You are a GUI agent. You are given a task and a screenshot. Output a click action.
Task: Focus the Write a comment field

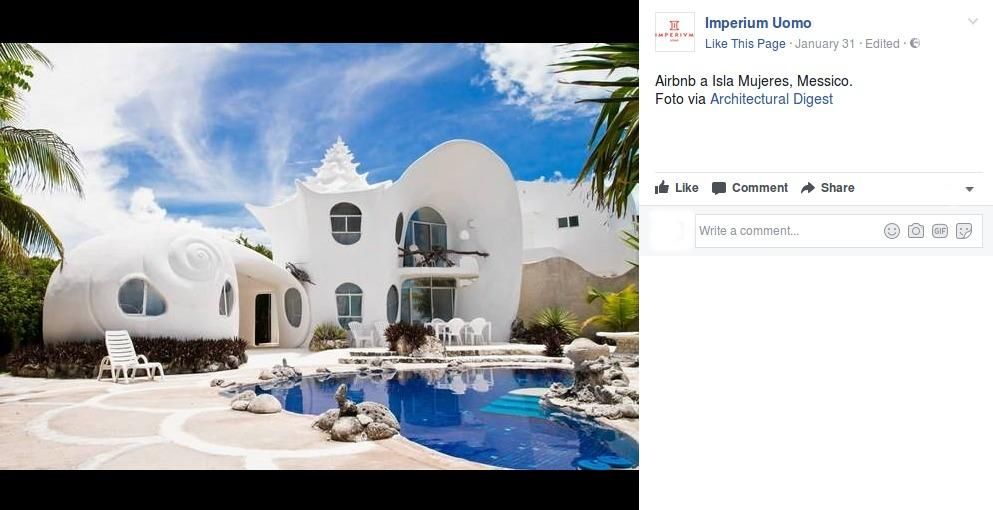tap(838, 231)
